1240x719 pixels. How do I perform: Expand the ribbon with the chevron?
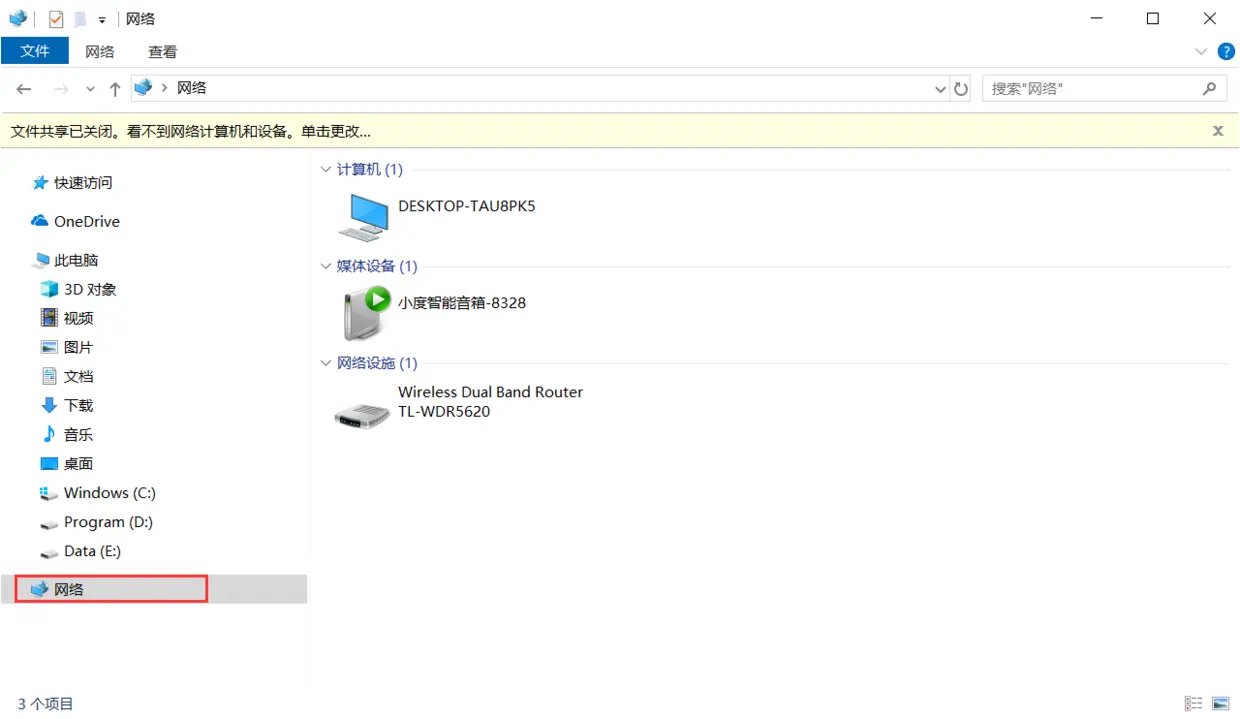click(1201, 51)
